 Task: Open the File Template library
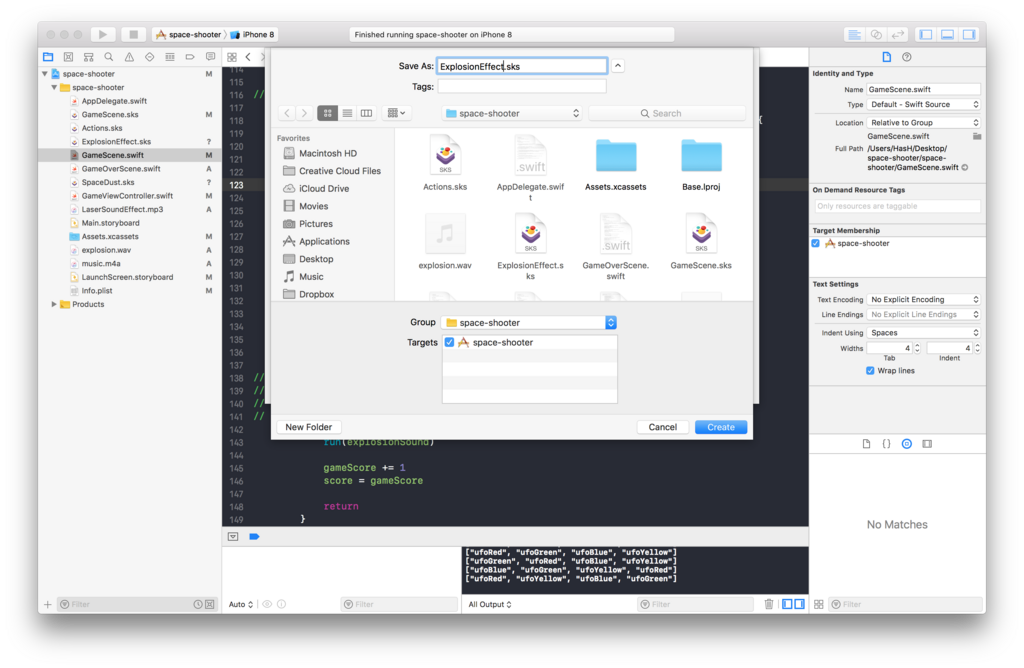pos(867,444)
